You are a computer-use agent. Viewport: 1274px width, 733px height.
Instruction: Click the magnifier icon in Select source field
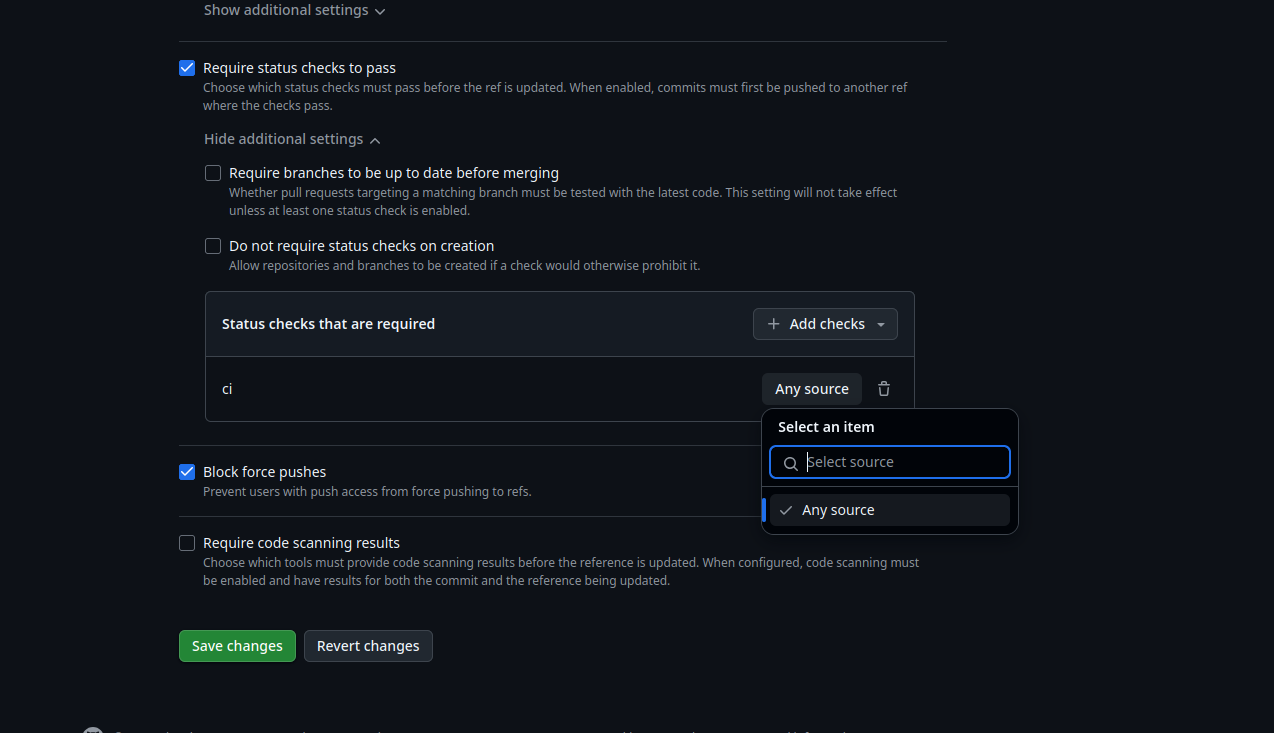790,463
